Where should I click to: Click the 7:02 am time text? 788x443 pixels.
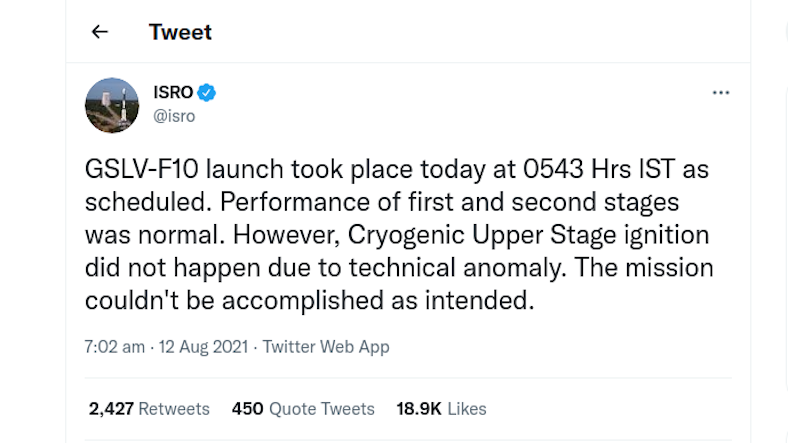(x=114, y=347)
